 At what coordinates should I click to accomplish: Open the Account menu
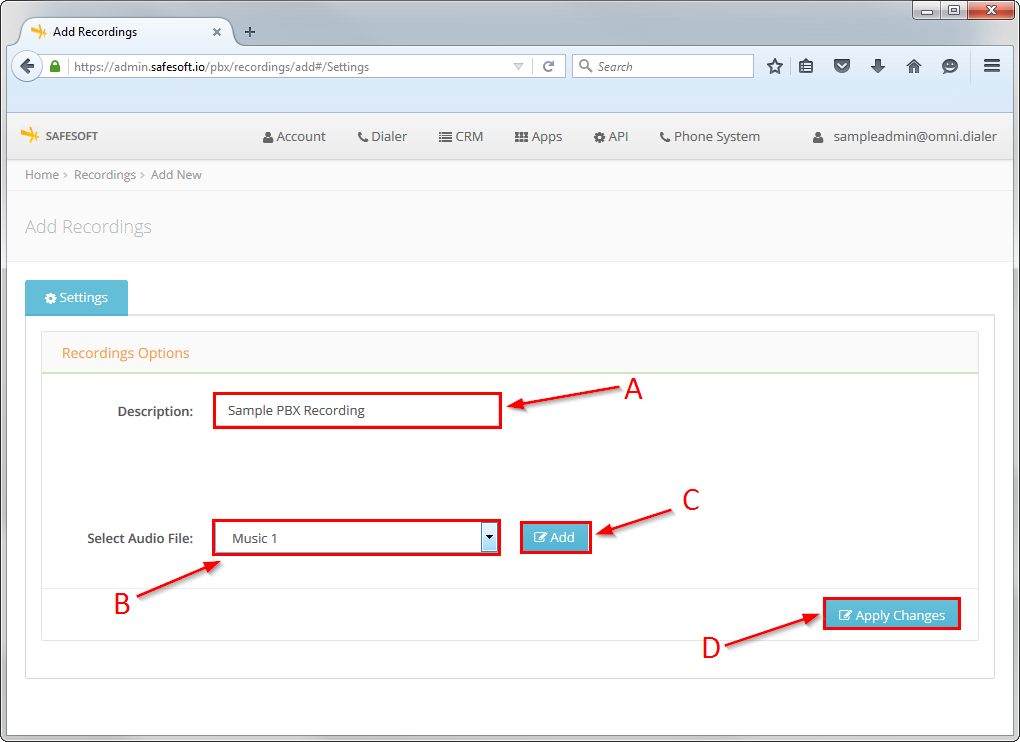click(x=294, y=137)
